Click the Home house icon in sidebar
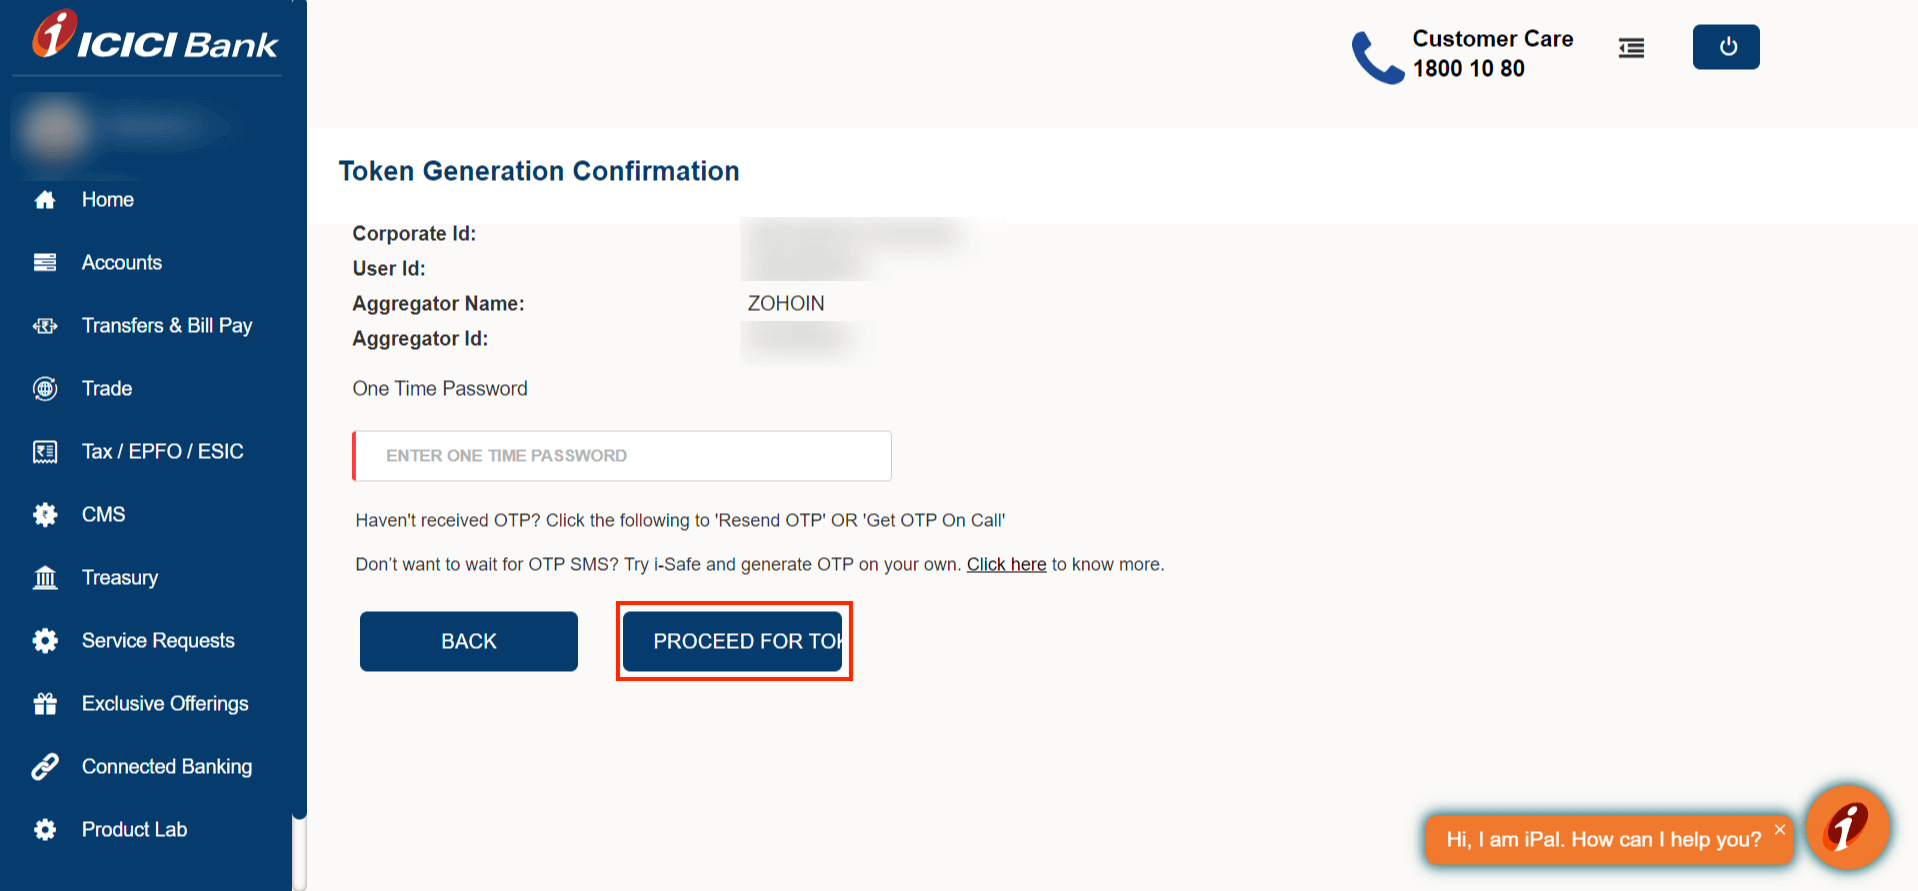 click(x=45, y=200)
